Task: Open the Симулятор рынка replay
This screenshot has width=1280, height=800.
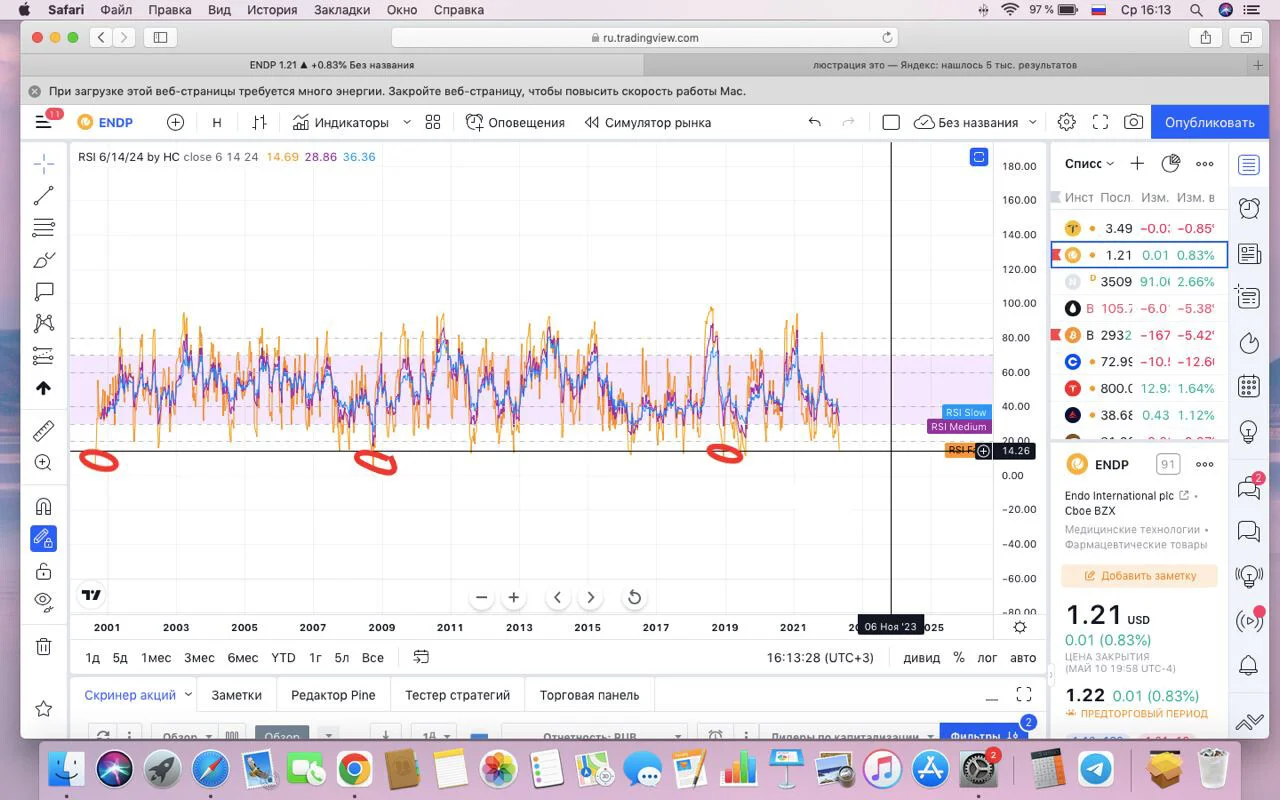Action: coord(648,122)
